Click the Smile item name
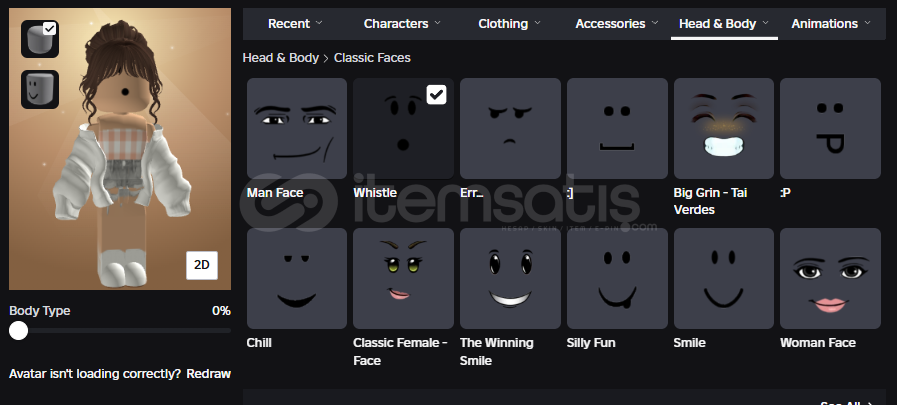Screen dimensions: 897x405 tap(689, 343)
